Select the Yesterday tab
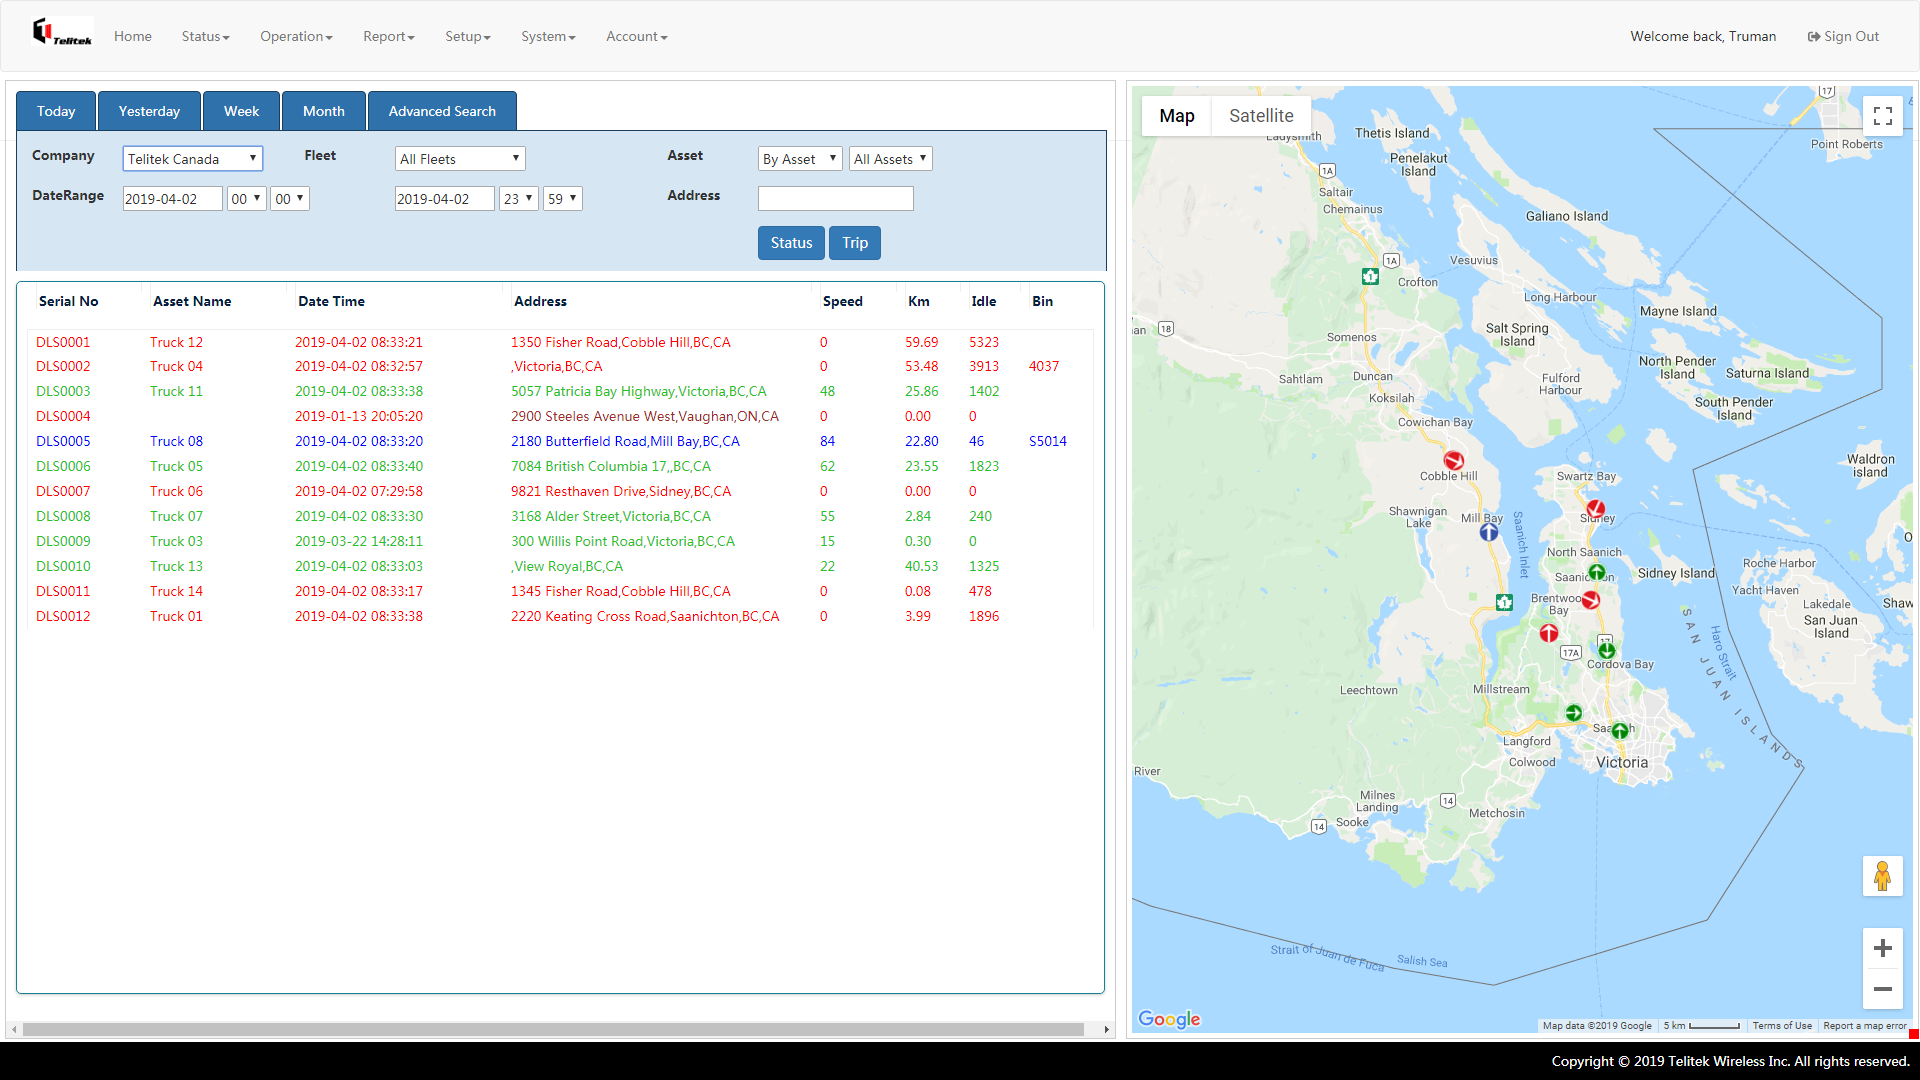The width and height of the screenshot is (1920, 1080). click(x=149, y=111)
